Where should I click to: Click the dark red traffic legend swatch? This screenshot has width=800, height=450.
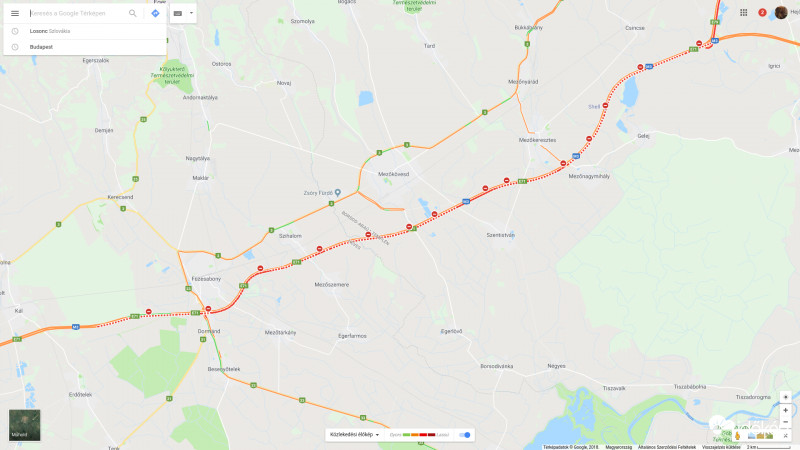click(431, 435)
